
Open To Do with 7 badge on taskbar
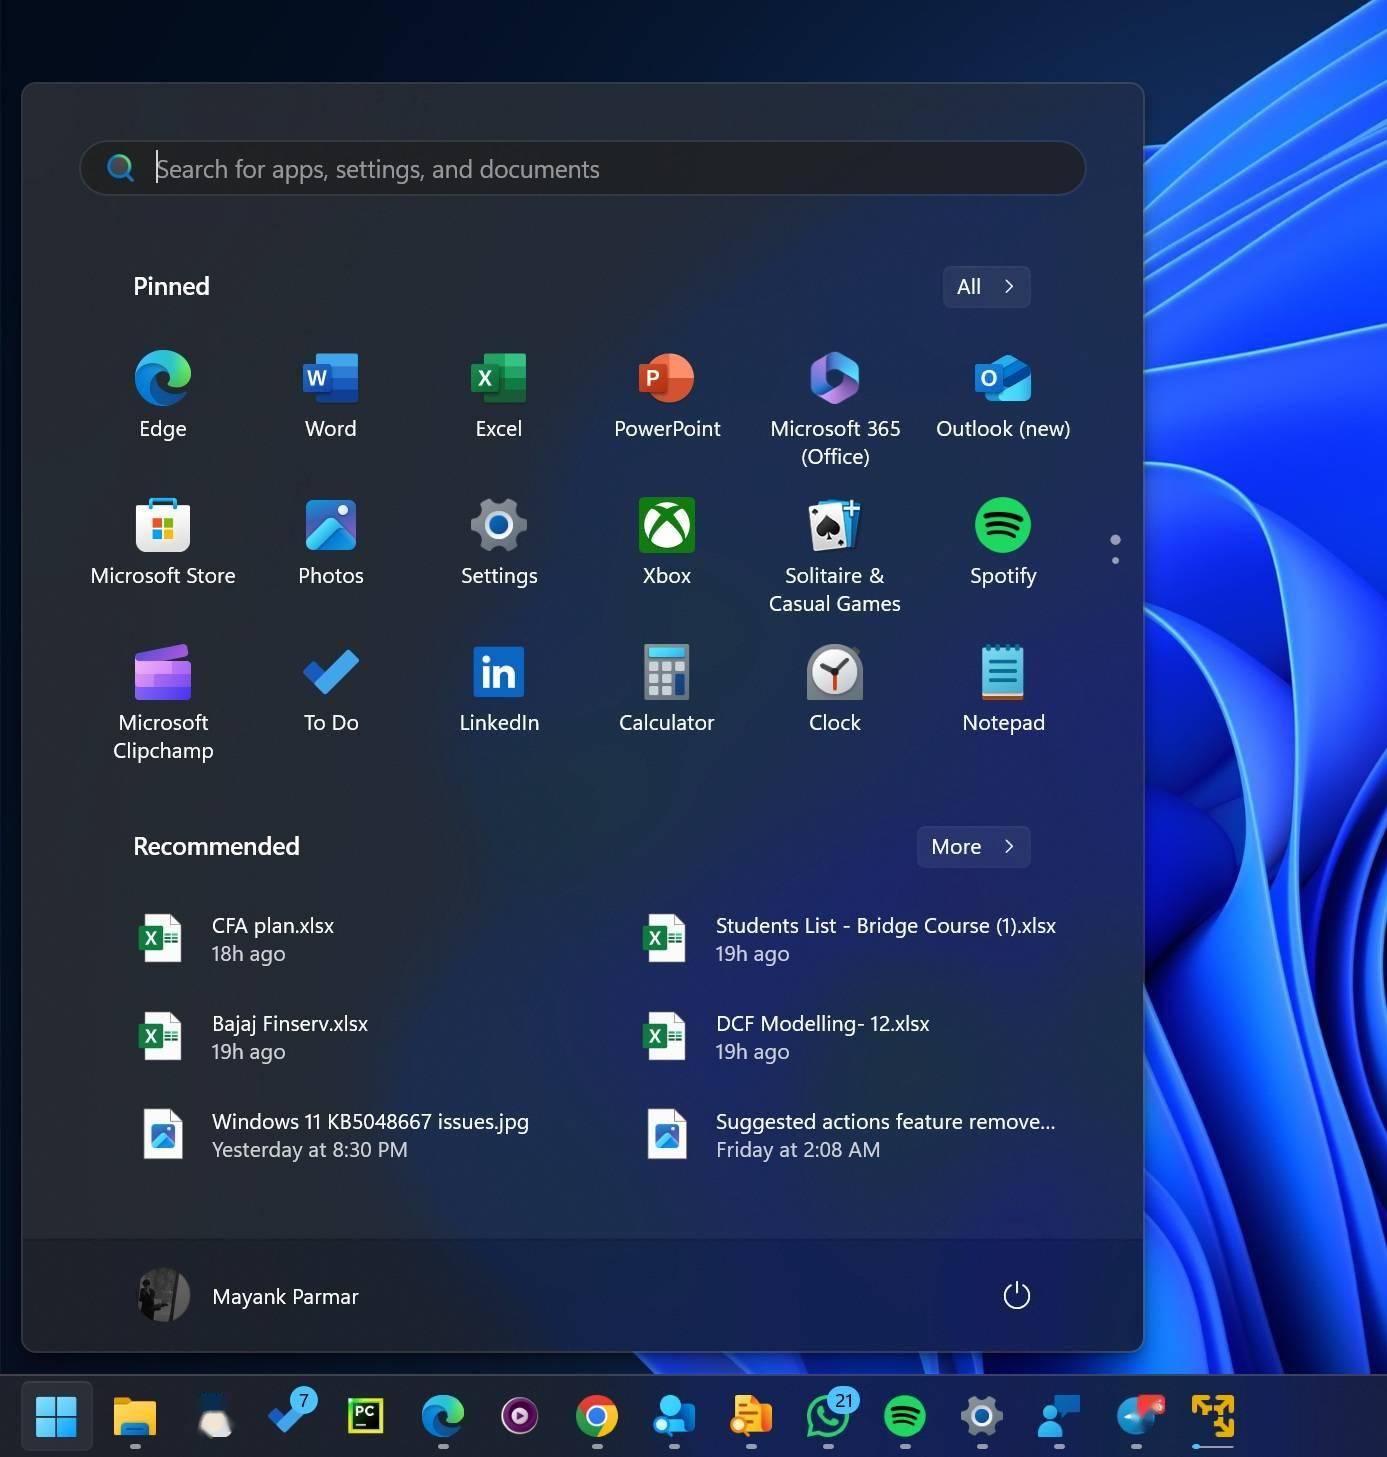point(292,1413)
